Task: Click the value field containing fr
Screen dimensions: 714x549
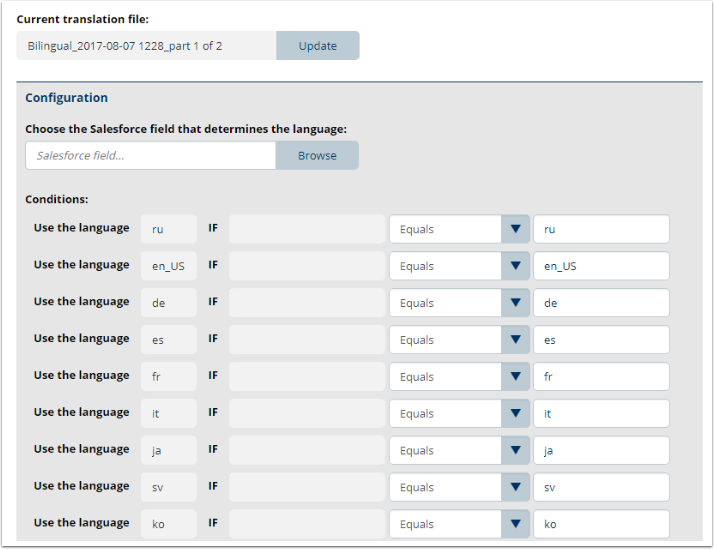Action: pos(601,377)
